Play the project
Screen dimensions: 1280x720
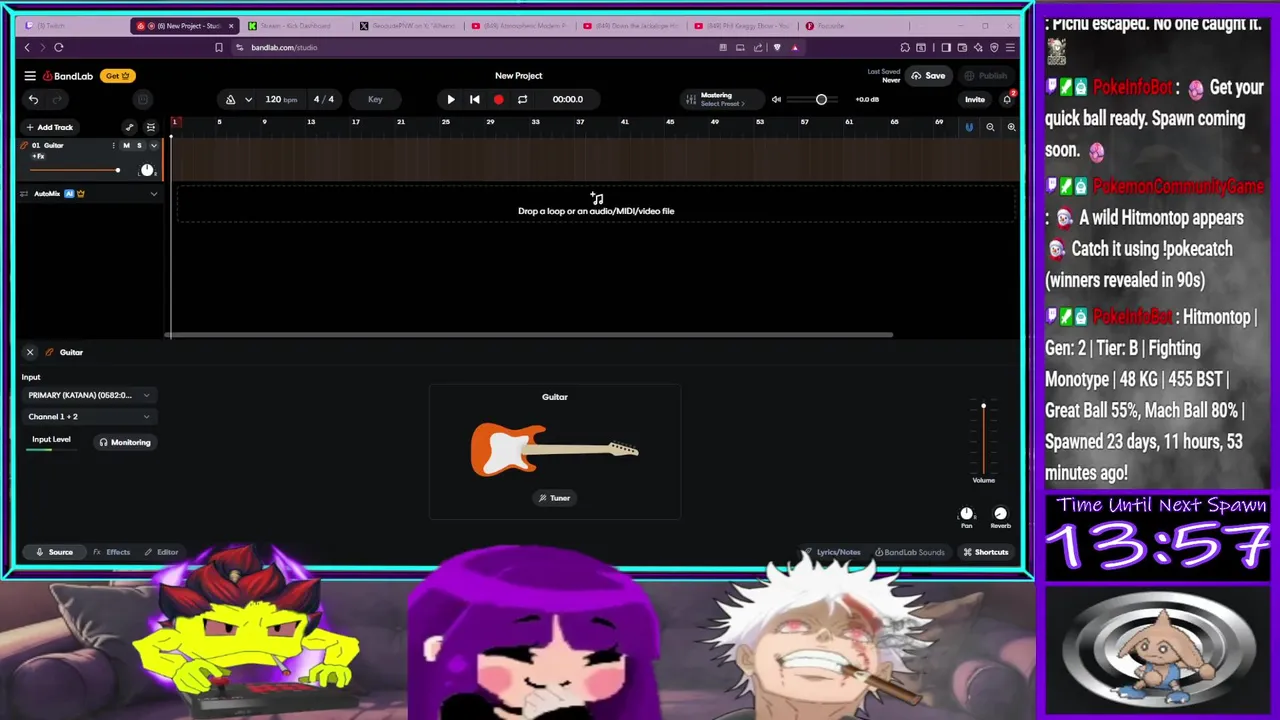pyautogui.click(x=450, y=99)
